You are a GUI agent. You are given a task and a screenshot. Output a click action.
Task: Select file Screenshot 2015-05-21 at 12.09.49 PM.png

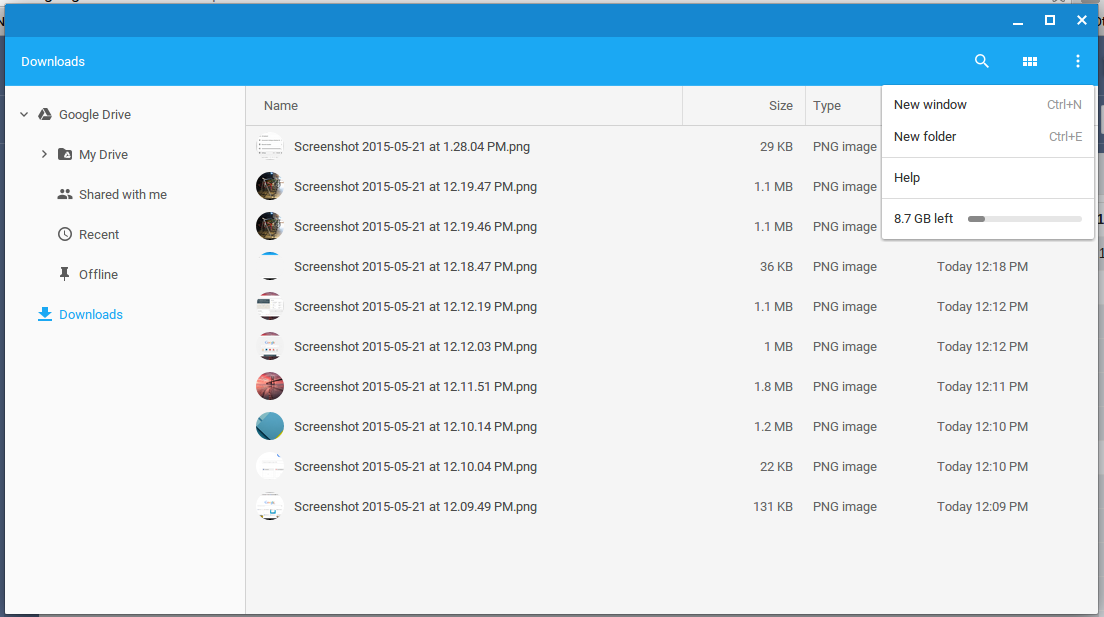tap(415, 507)
